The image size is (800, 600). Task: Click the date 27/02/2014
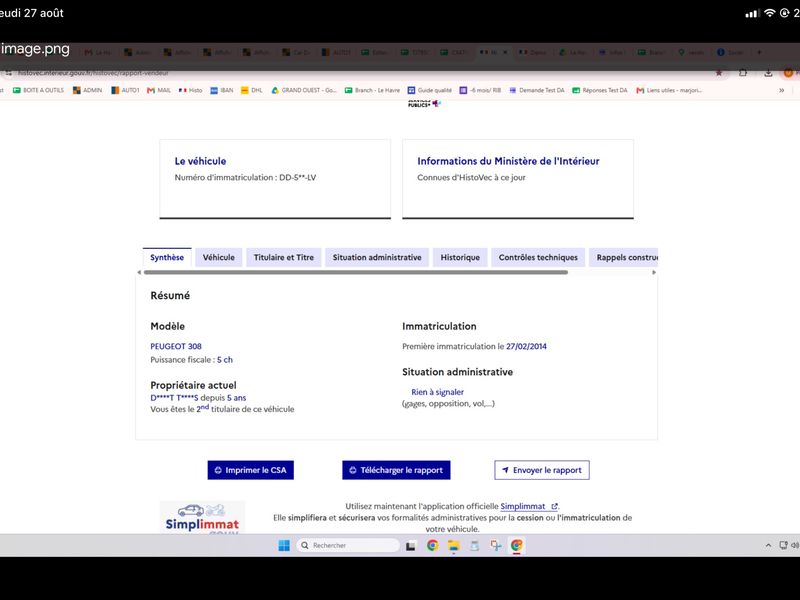[526, 346]
